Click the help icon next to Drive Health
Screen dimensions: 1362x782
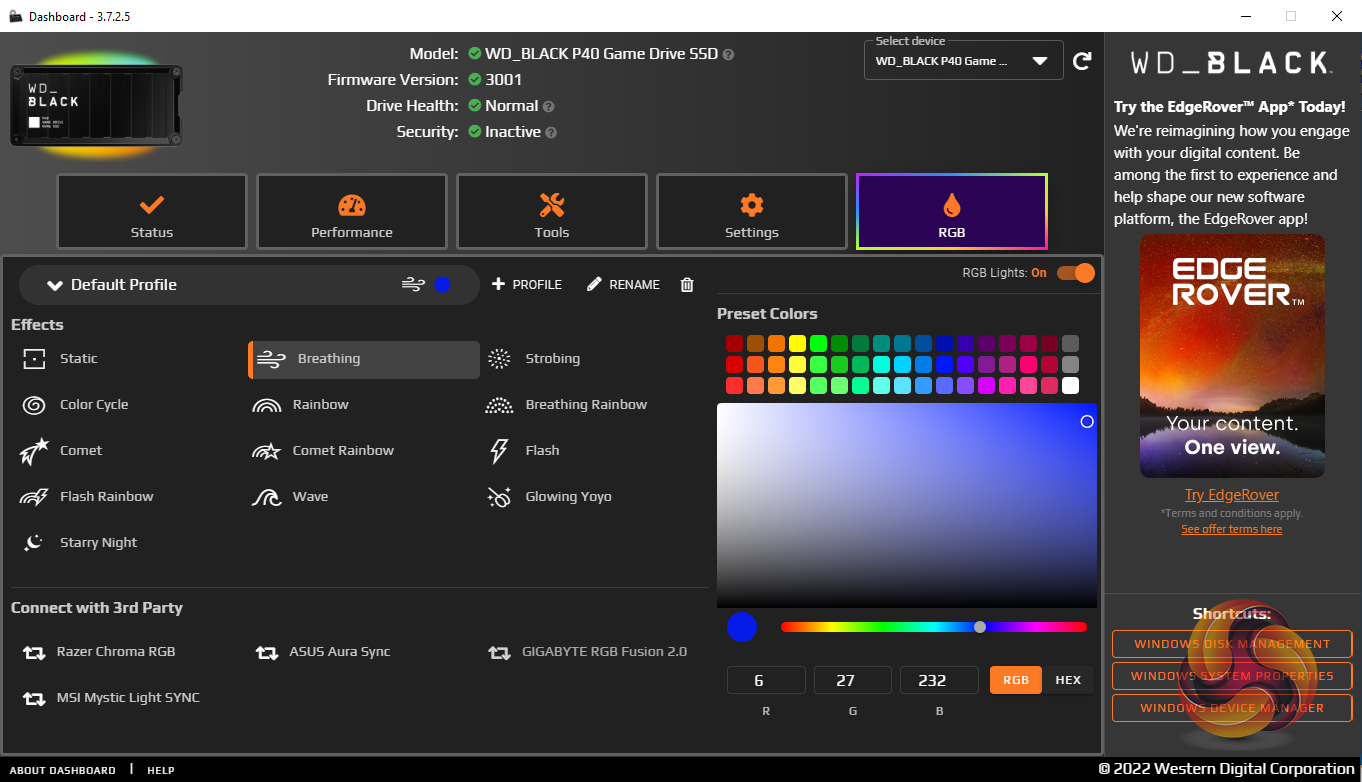[549, 106]
